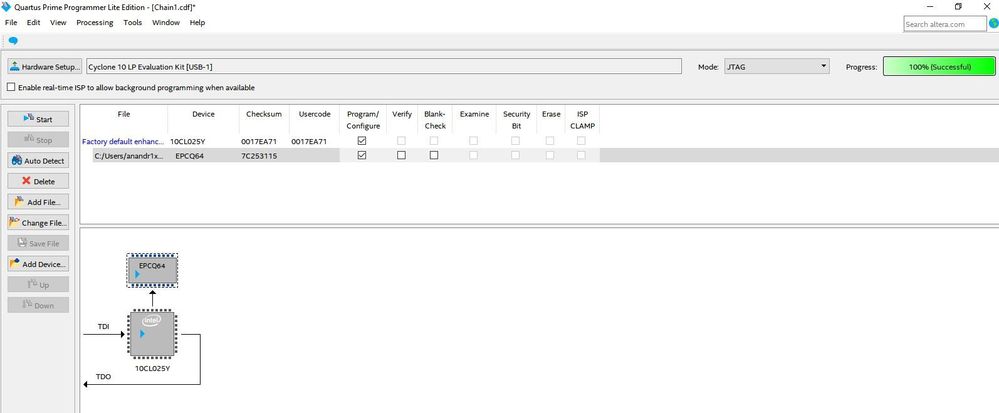This screenshot has height=413, width=999.
Task: Run Auto Detect for devices
Action: coord(38,161)
